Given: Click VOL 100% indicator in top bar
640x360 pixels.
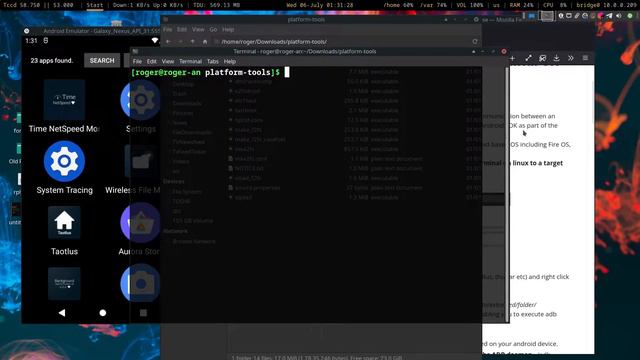Looking at the screenshot, I should [x=470, y=5].
